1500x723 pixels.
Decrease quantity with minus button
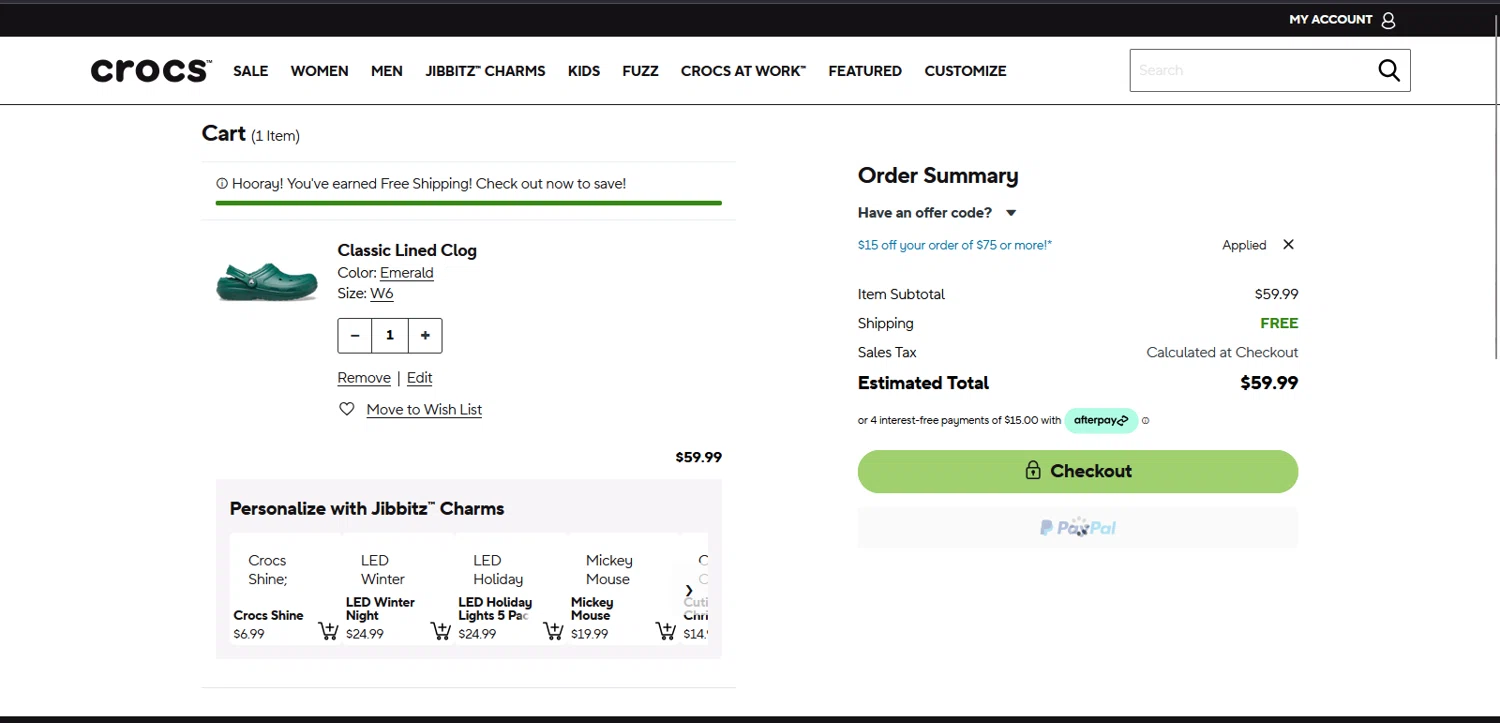(x=355, y=336)
